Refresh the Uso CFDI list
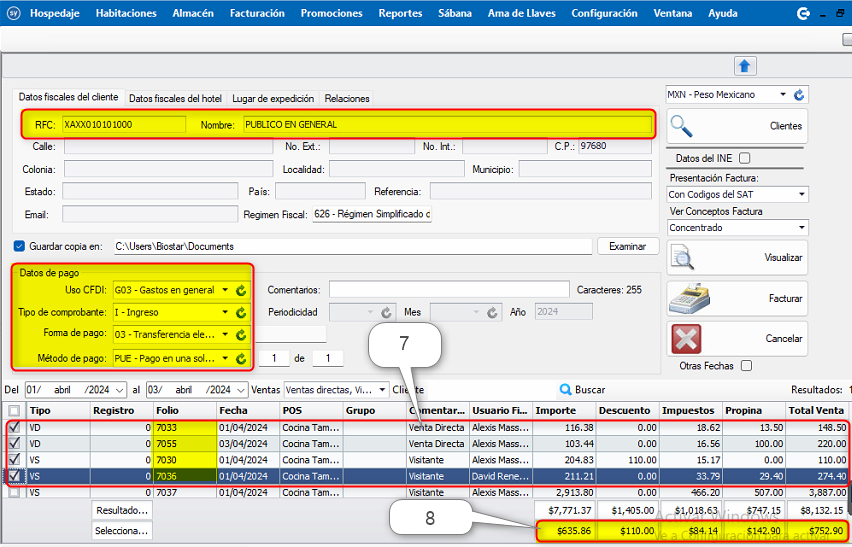Image resolution: width=852 pixels, height=547 pixels. tap(241, 290)
